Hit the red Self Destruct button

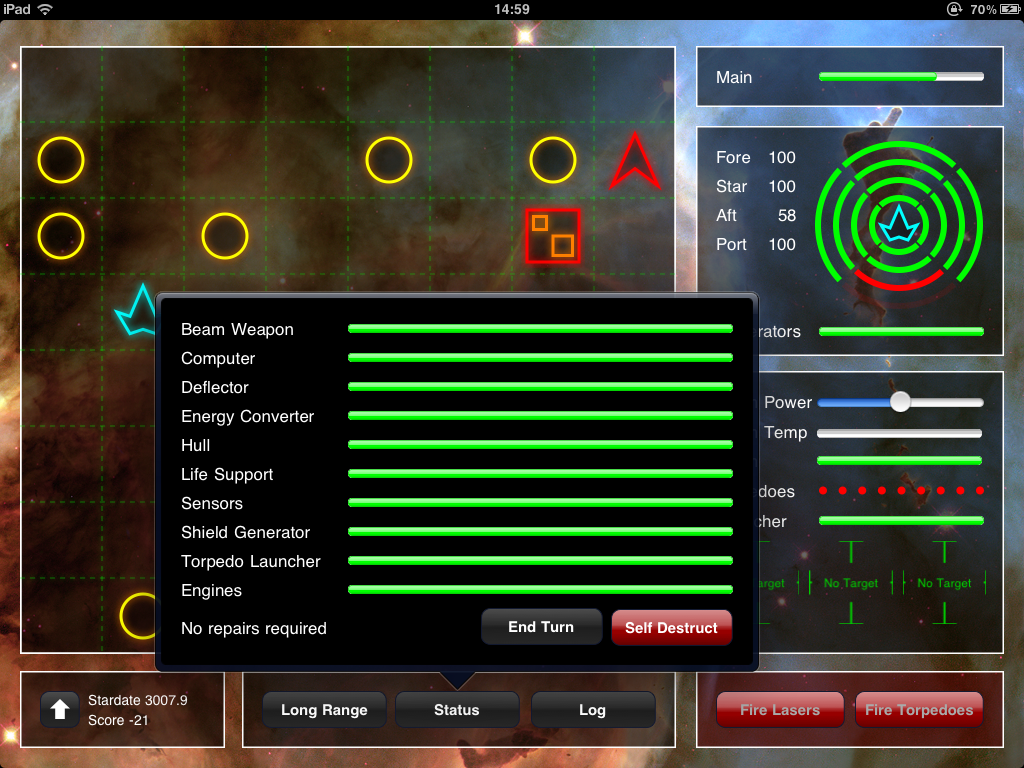pos(671,628)
